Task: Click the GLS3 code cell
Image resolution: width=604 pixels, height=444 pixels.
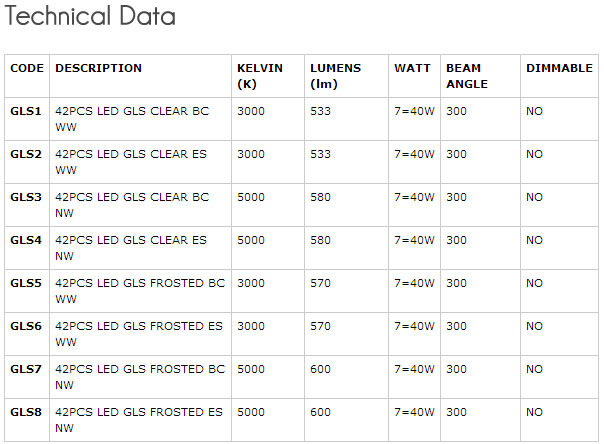Action: (x=26, y=197)
